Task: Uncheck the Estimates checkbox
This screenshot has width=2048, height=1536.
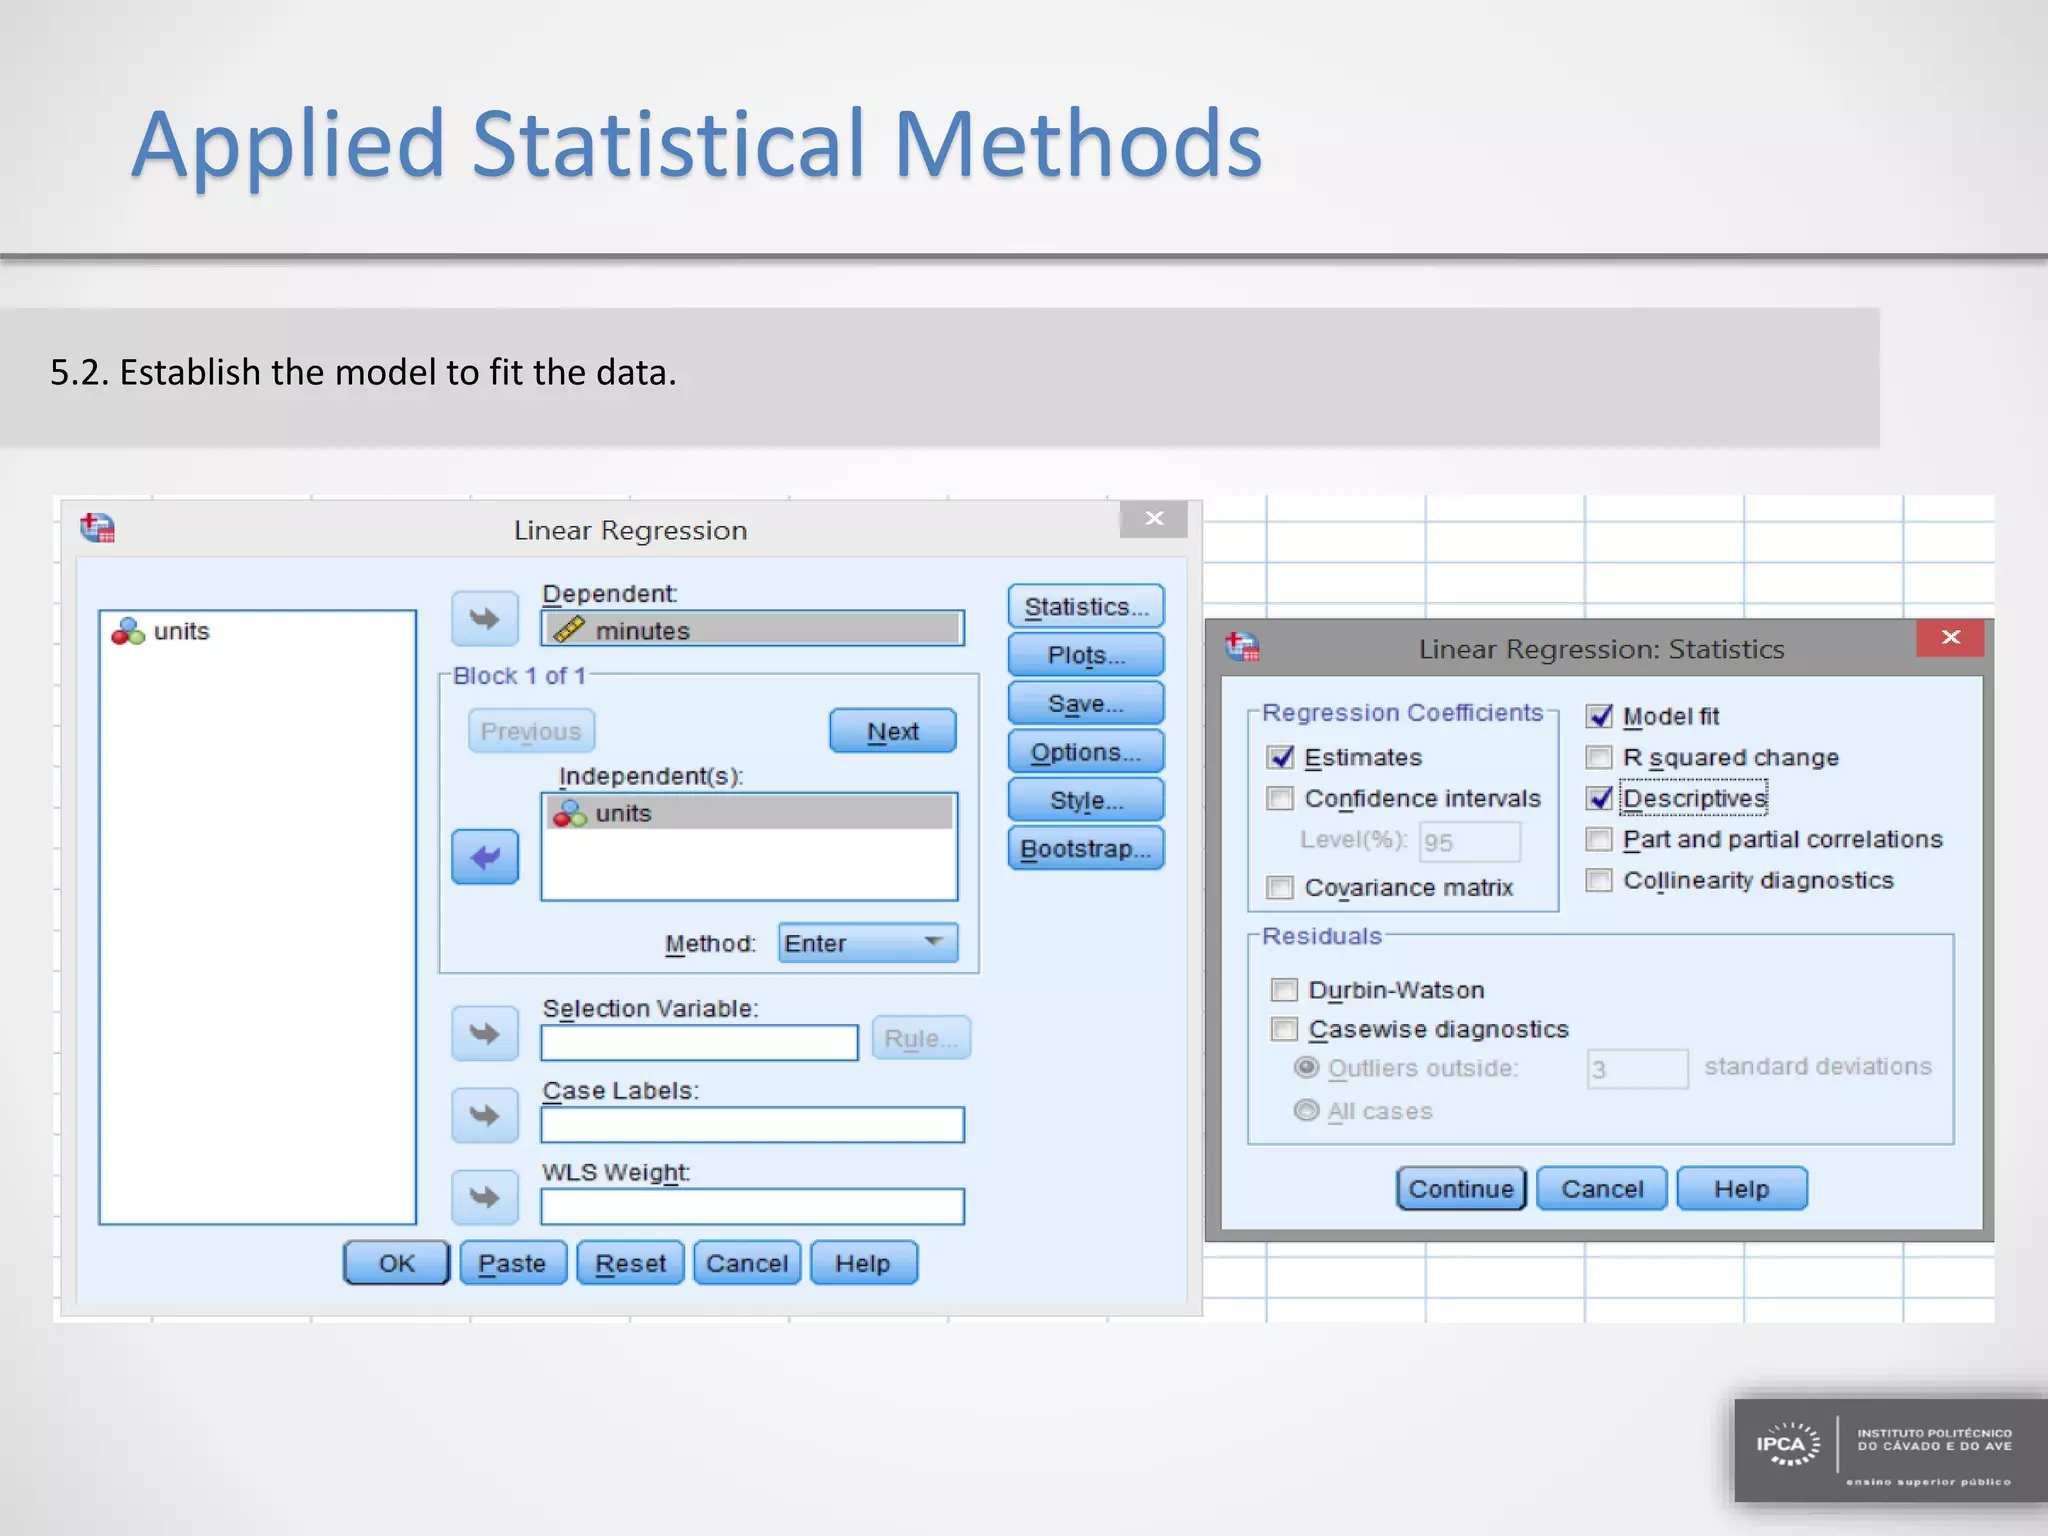Action: point(1280,757)
